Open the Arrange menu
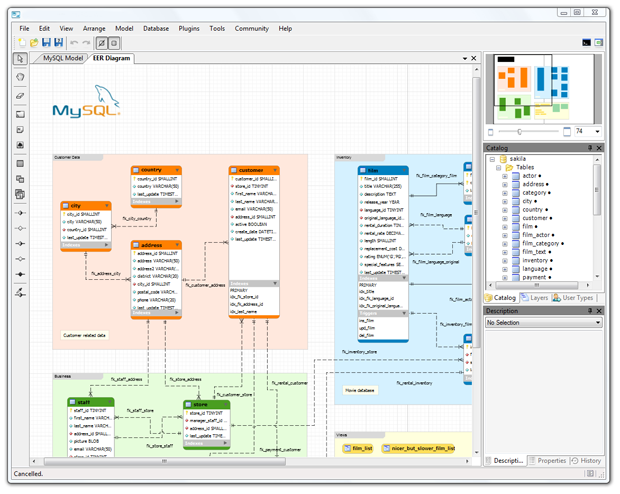This screenshot has height=494, width=620. tap(94, 28)
